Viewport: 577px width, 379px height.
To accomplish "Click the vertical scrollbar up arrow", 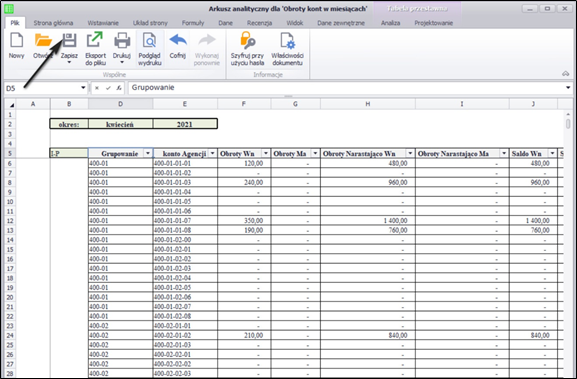I will 568,114.
